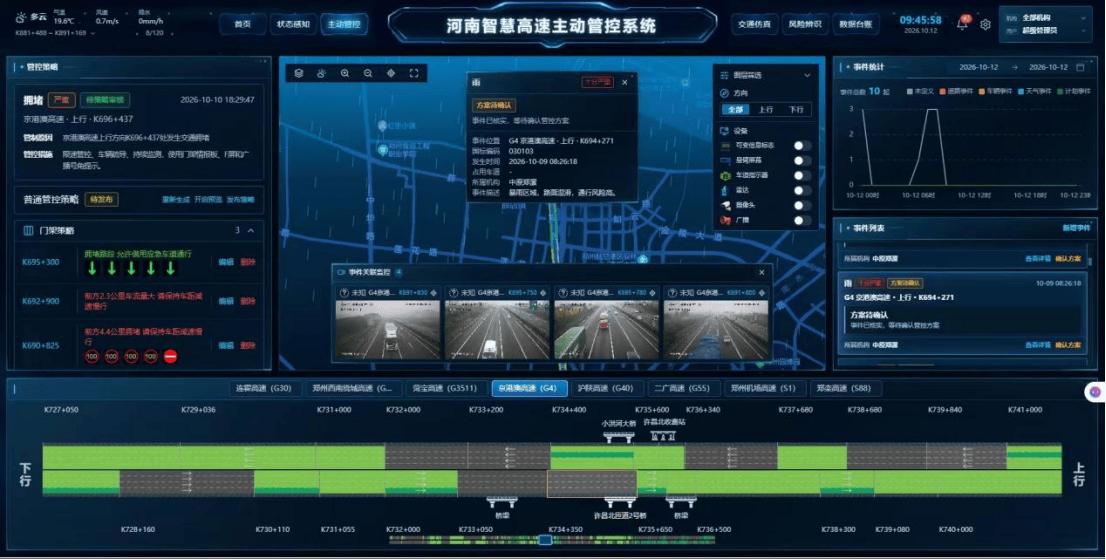1106x560 pixels.
Task: Open the 状态感知 navigation tab
Action: [293, 24]
